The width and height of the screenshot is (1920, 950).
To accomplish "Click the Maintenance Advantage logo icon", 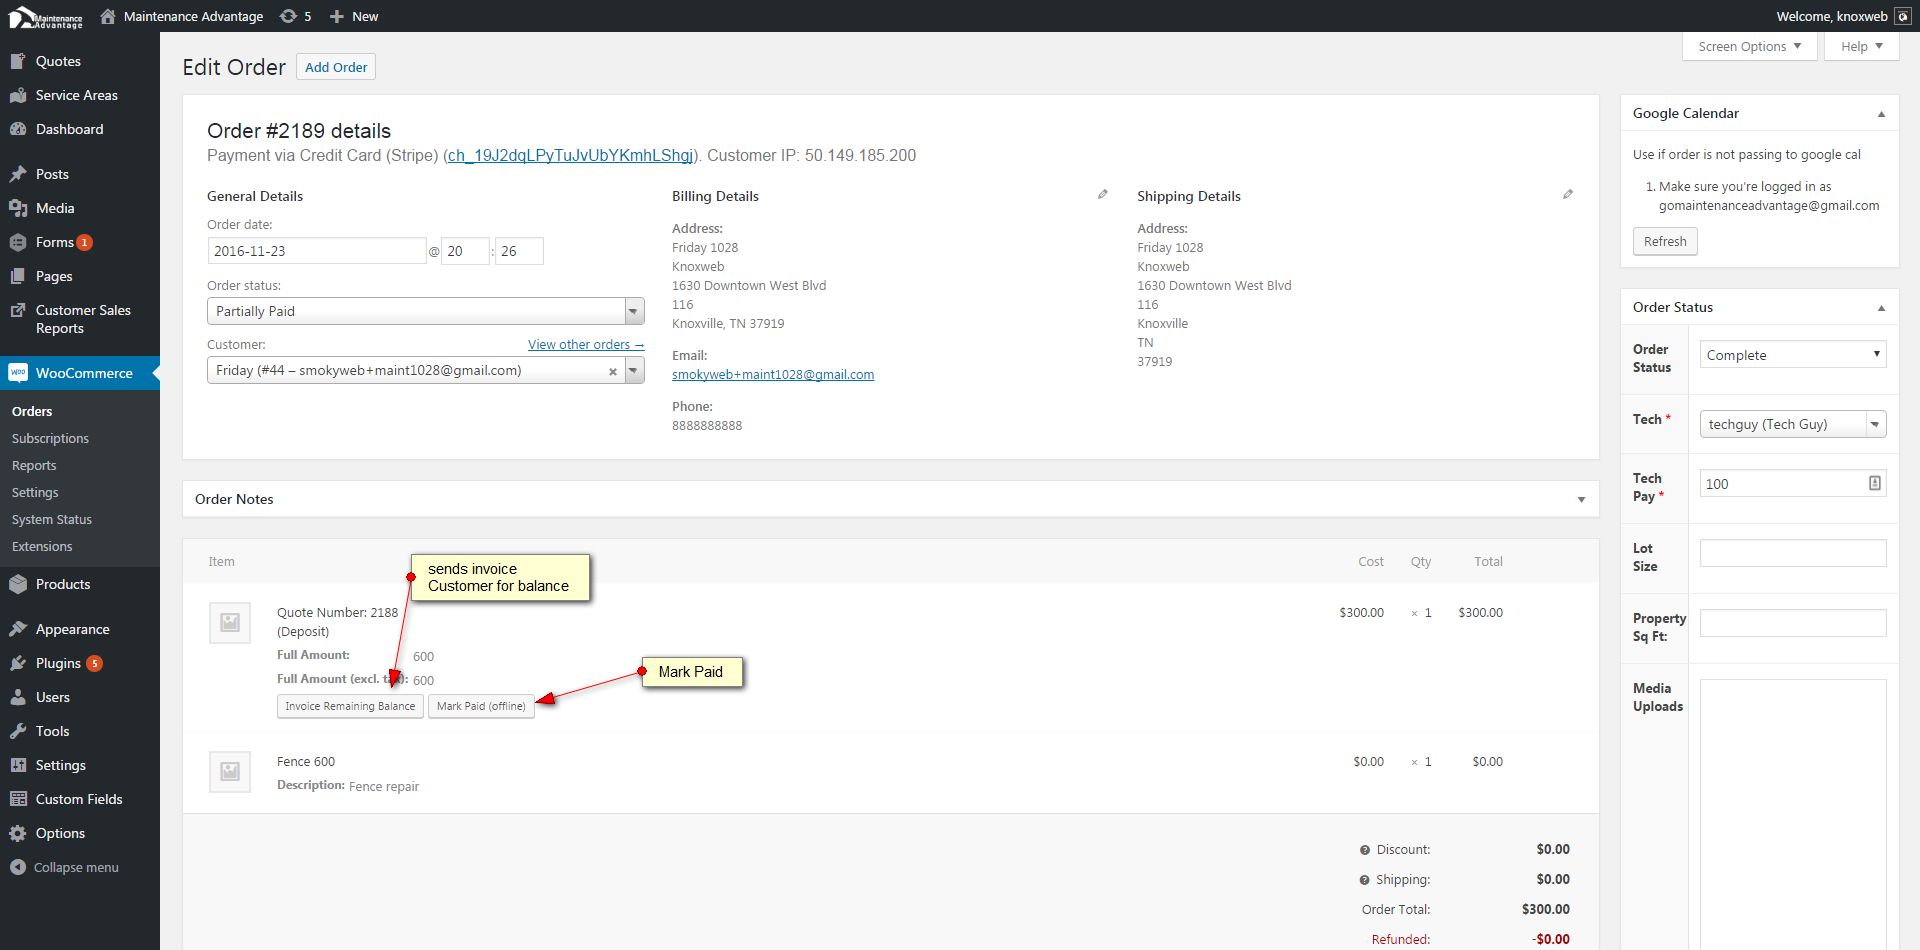I will tap(46, 17).
